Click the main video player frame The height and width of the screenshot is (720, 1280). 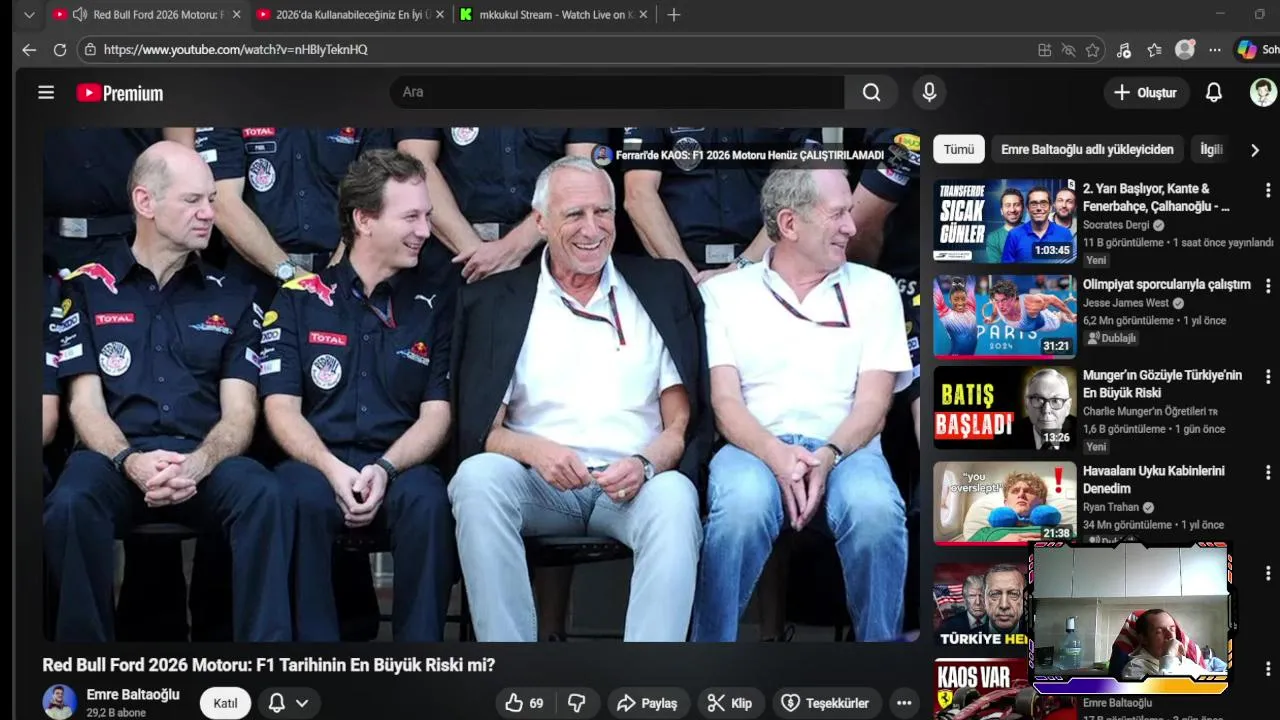(481, 384)
